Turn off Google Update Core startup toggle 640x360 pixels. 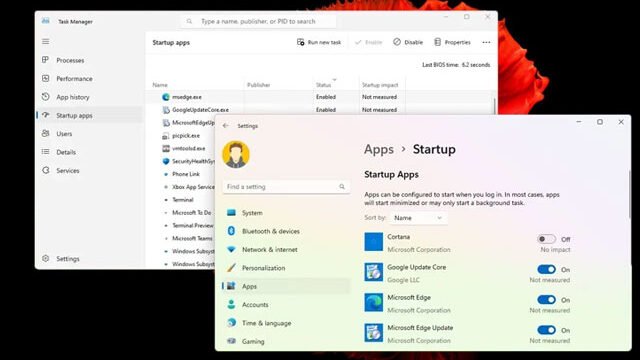coord(546,269)
